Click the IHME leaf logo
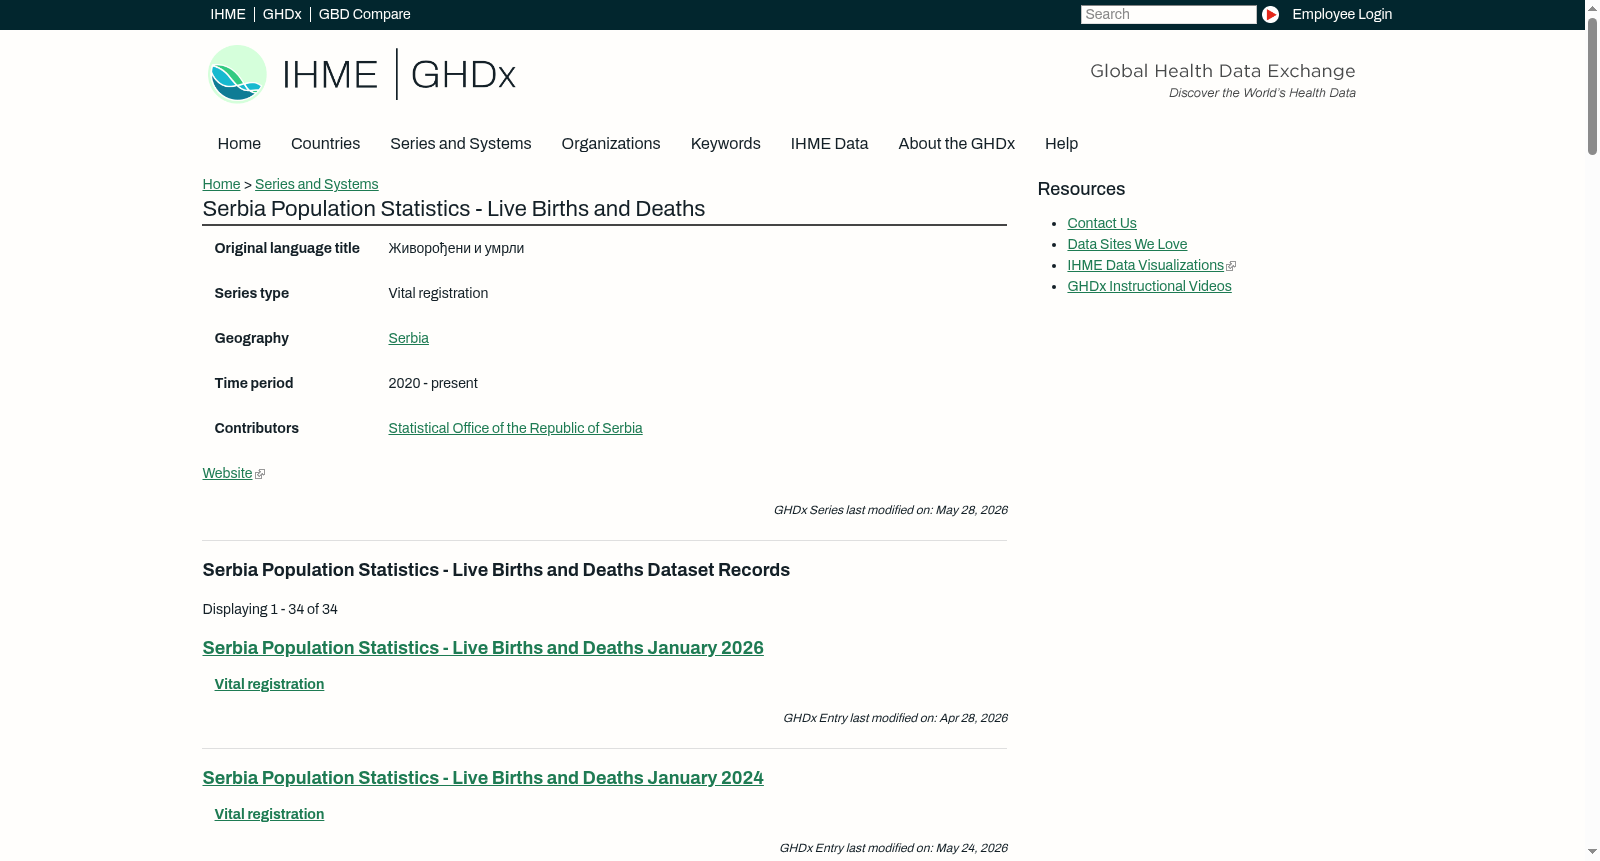The height and width of the screenshot is (861, 1600). tap(238, 74)
